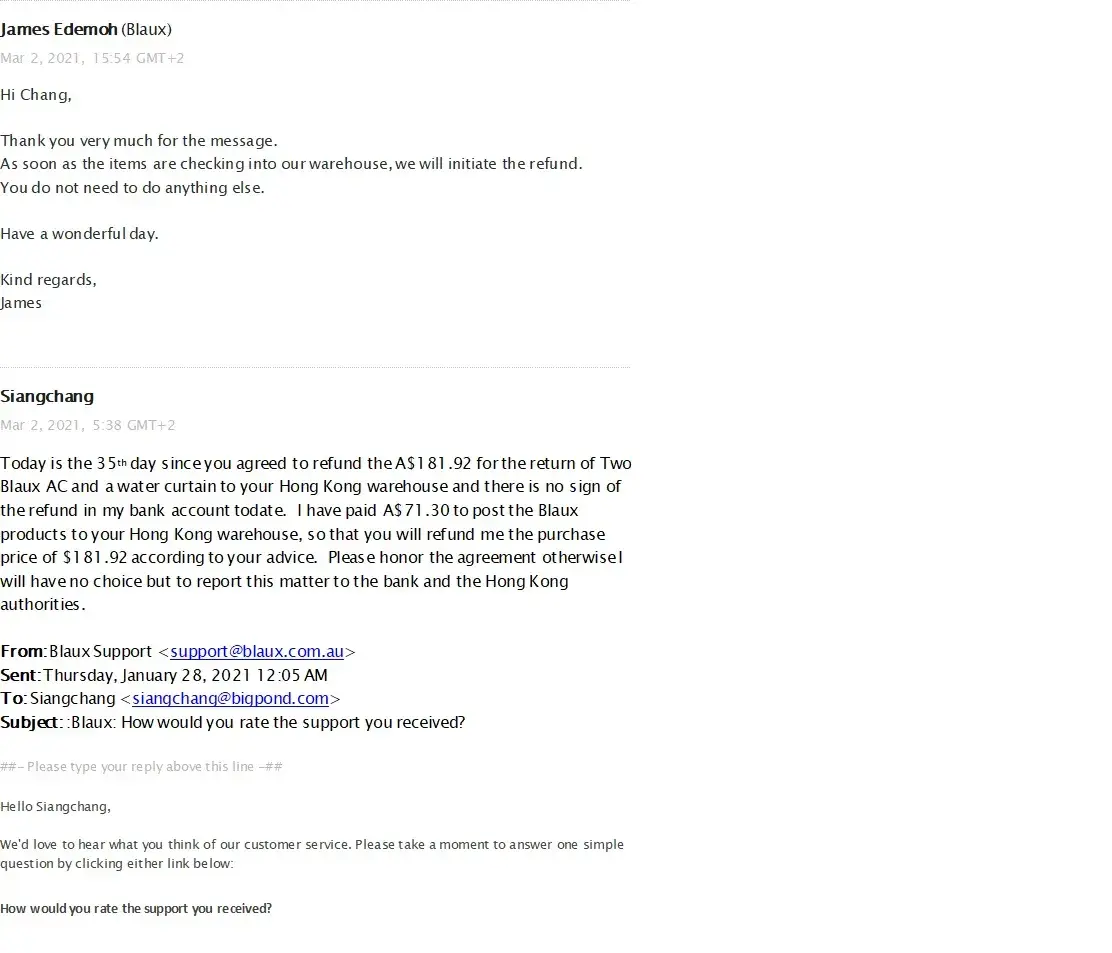Click the "Please type your reply above this line" marker

point(141,767)
